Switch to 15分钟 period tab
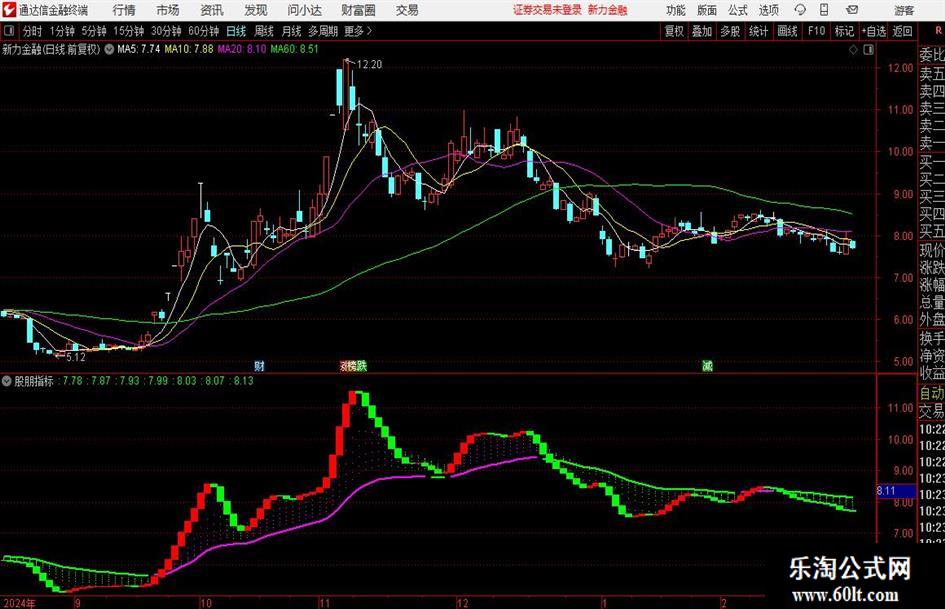Screen dimensions: 945x609 point(128,31)
